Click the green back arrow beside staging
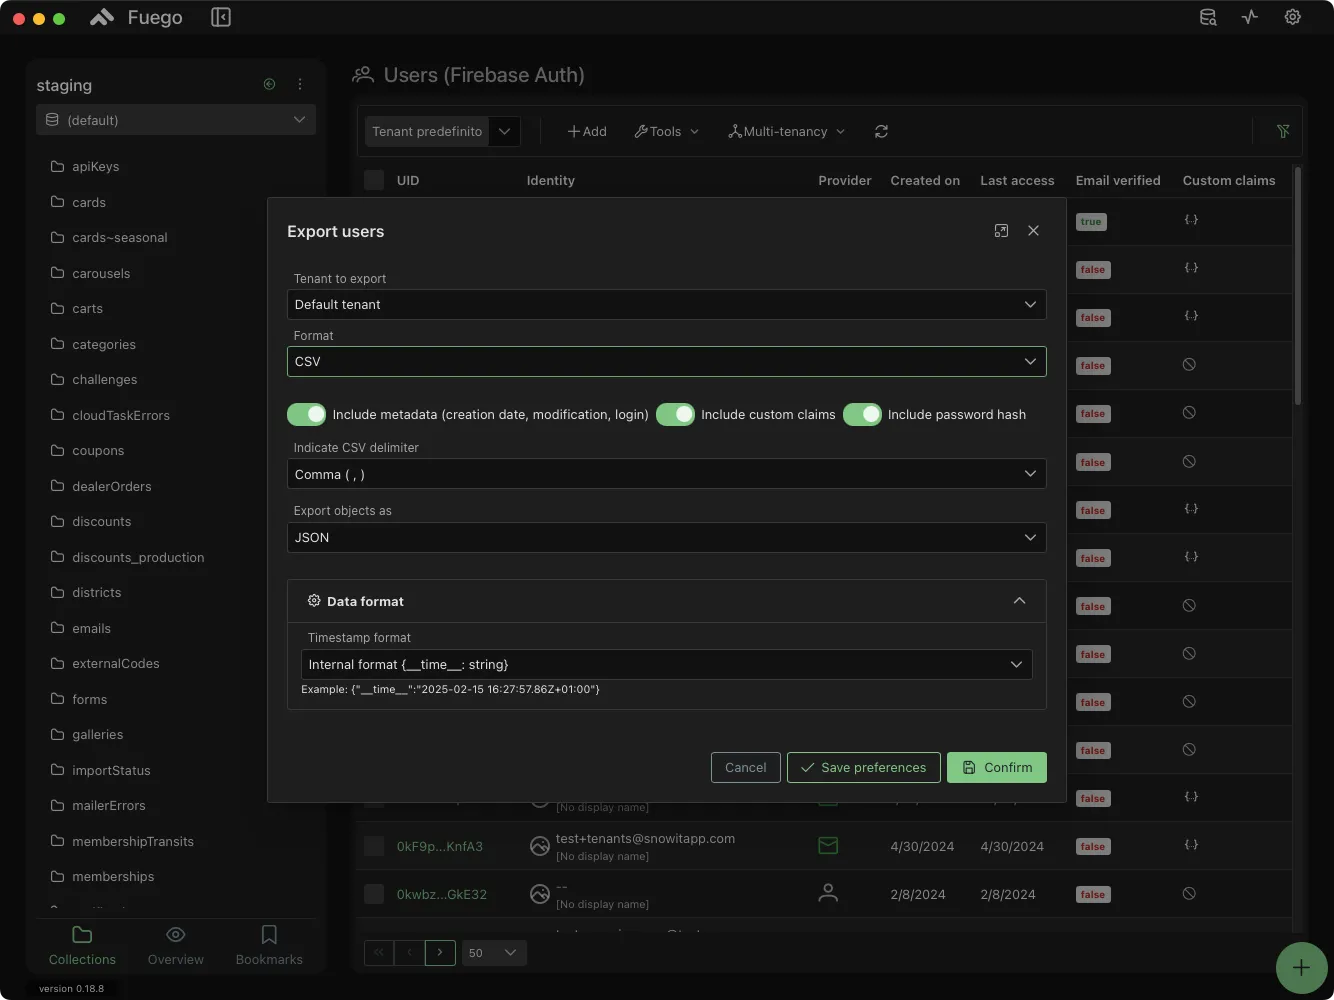This screenshot has height=1000, width=1334. coord(269,84)
